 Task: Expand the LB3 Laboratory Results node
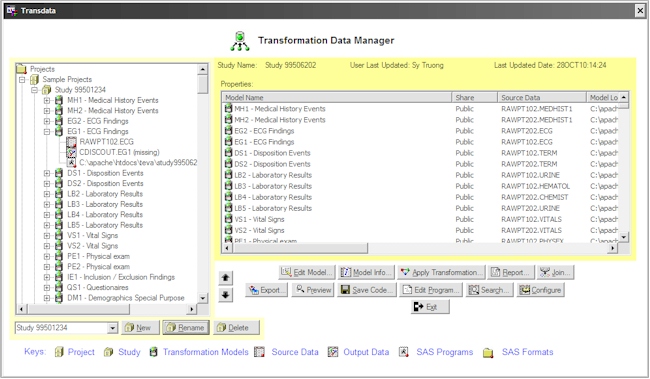pos(47,204)
